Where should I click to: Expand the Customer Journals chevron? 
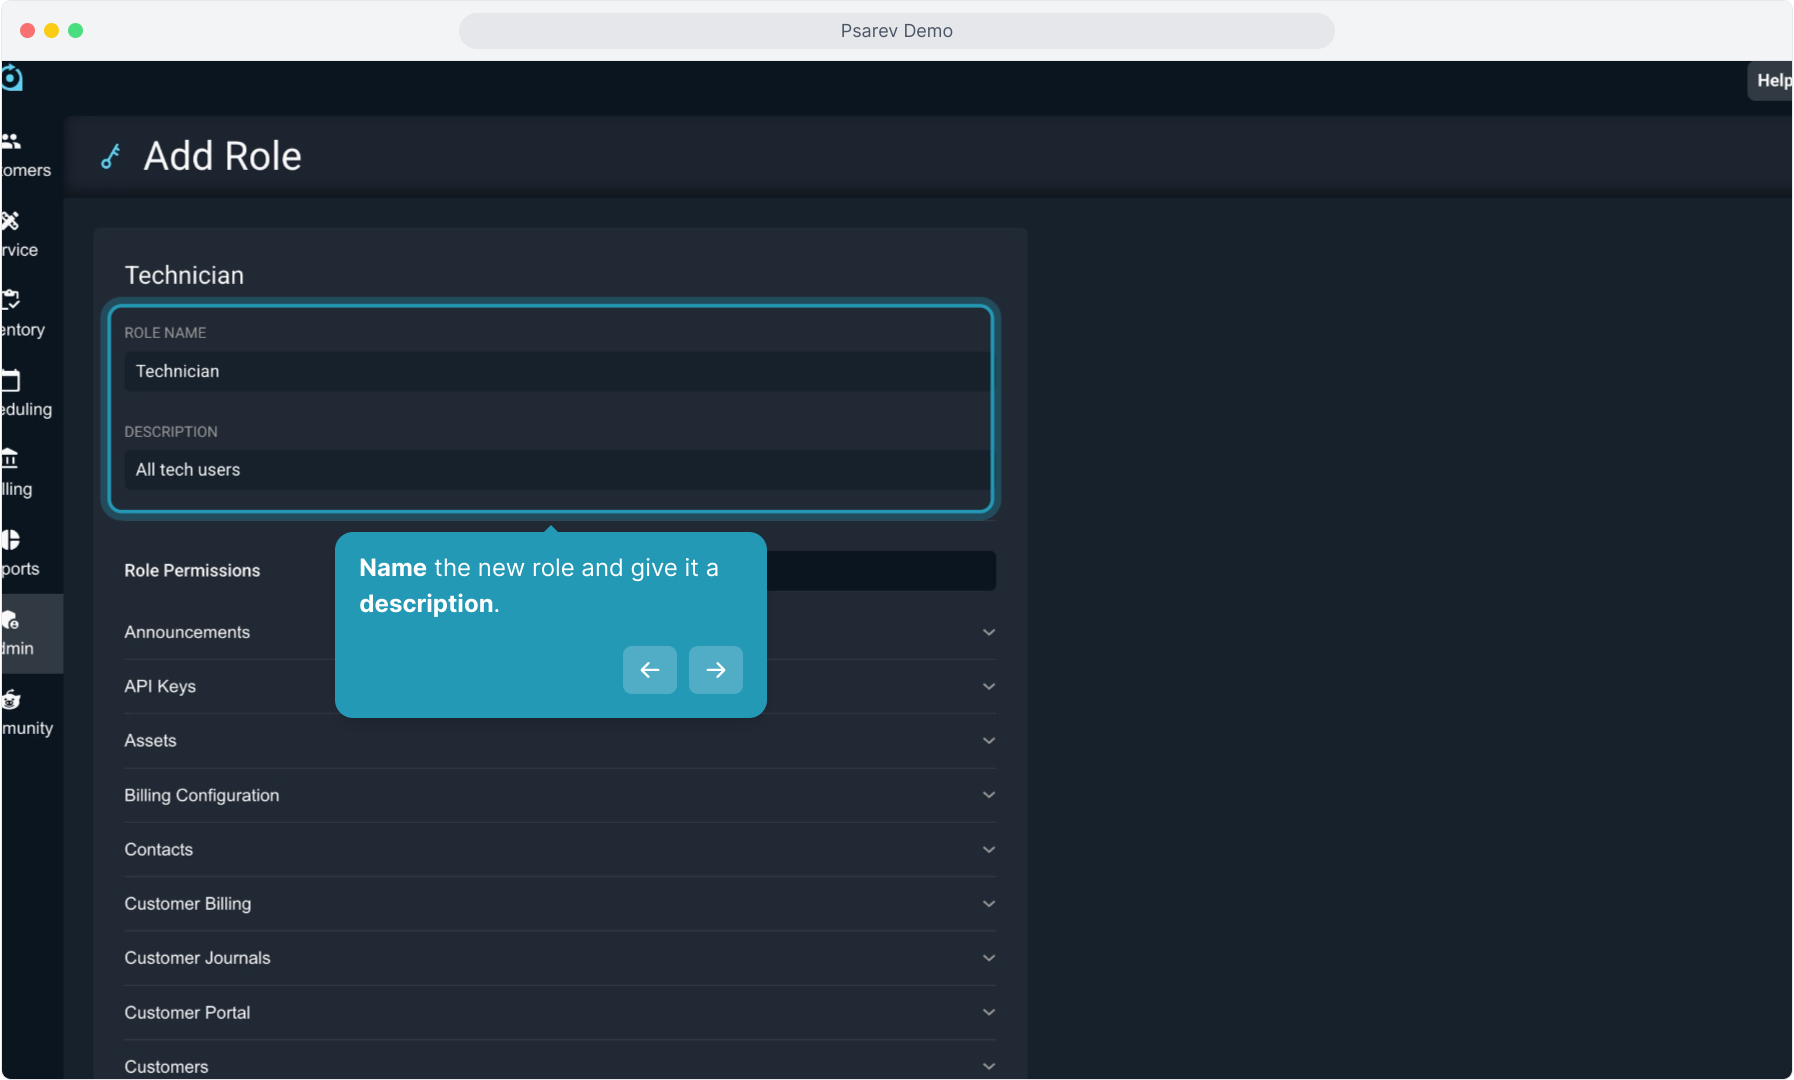(988, 958)
